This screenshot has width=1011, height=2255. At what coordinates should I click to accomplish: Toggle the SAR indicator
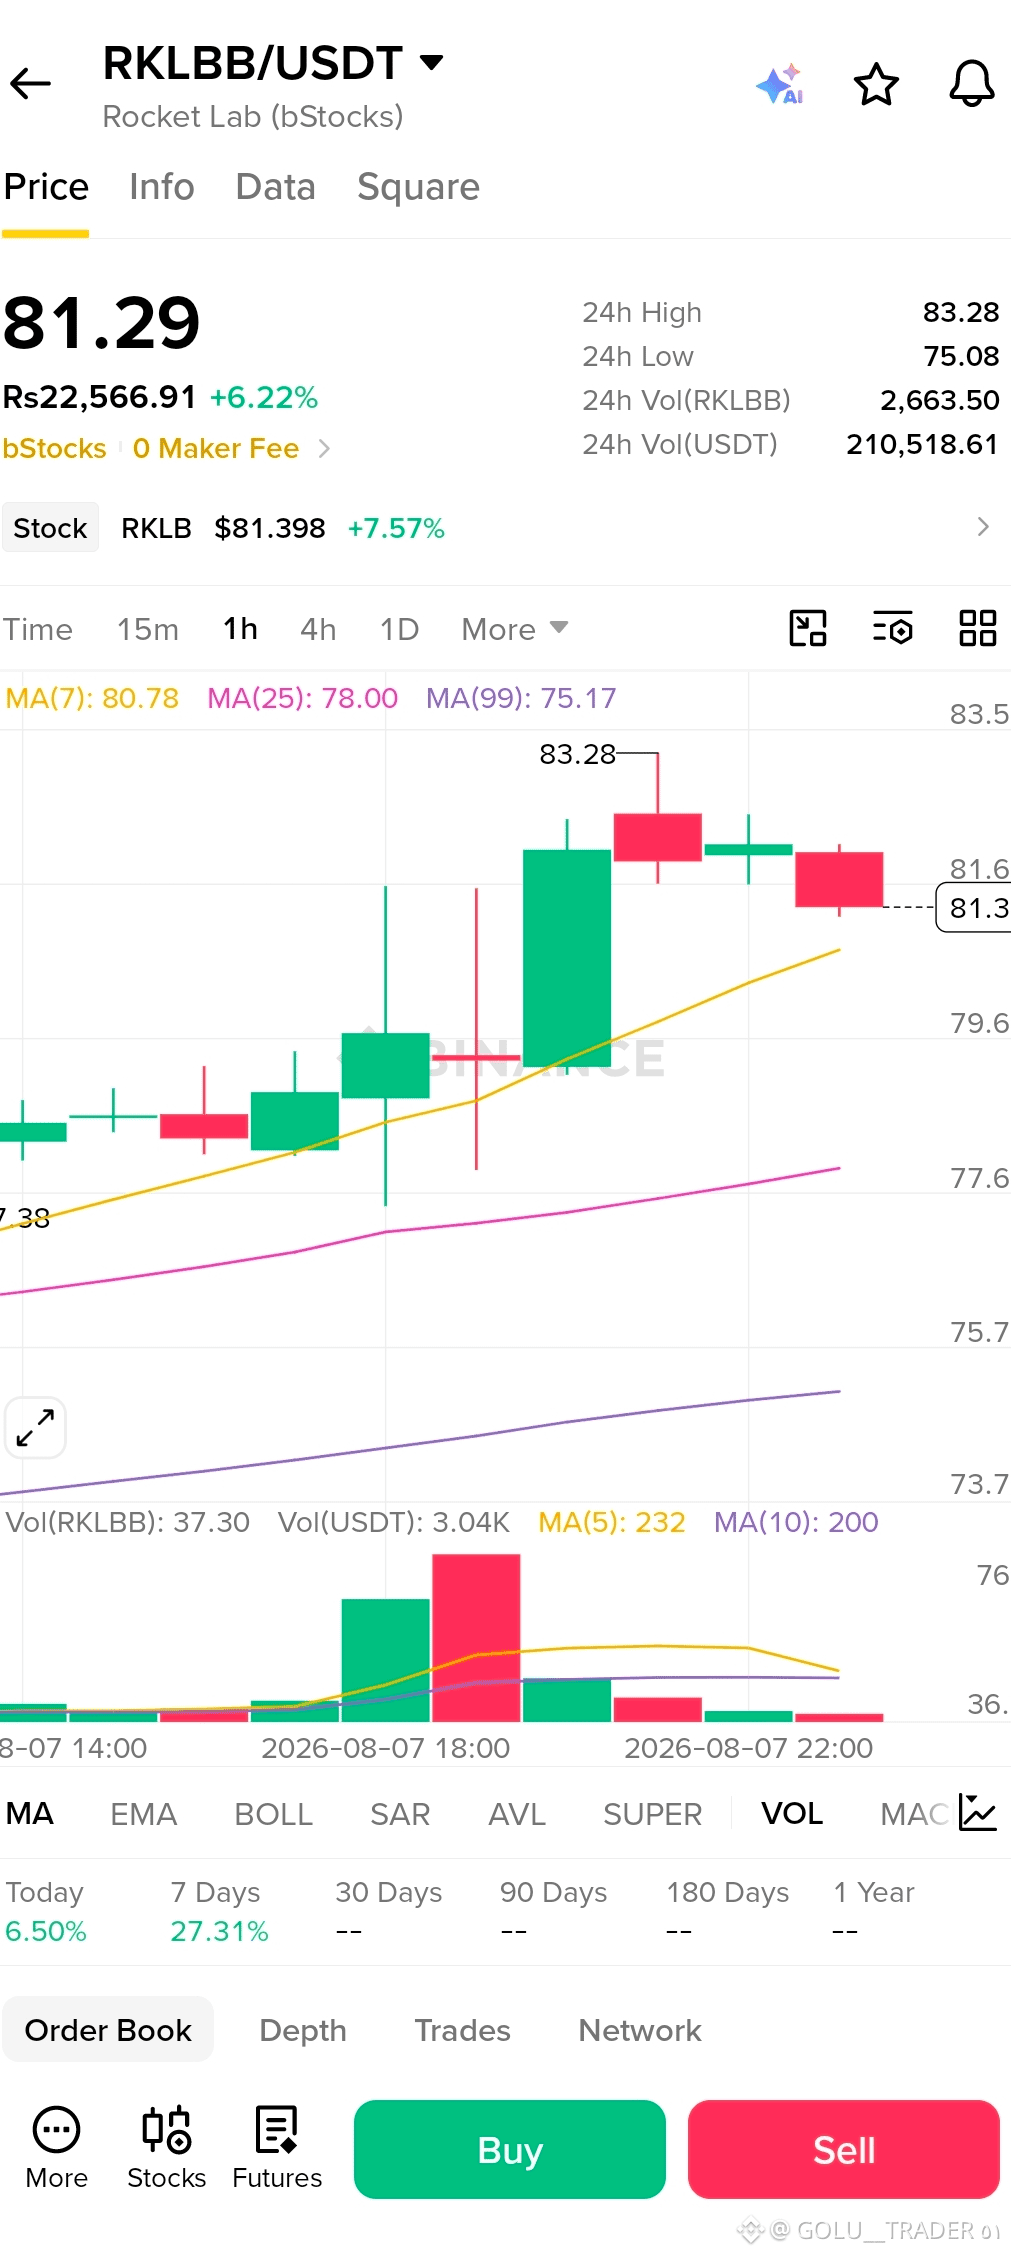point(400,1813)
